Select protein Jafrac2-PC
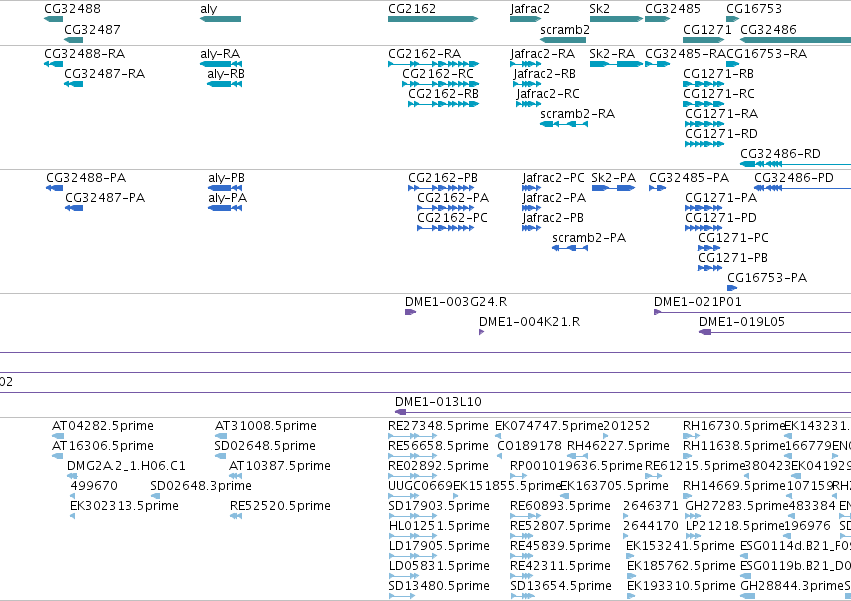Viewport: 851px width, 601px height. point(532,188)
